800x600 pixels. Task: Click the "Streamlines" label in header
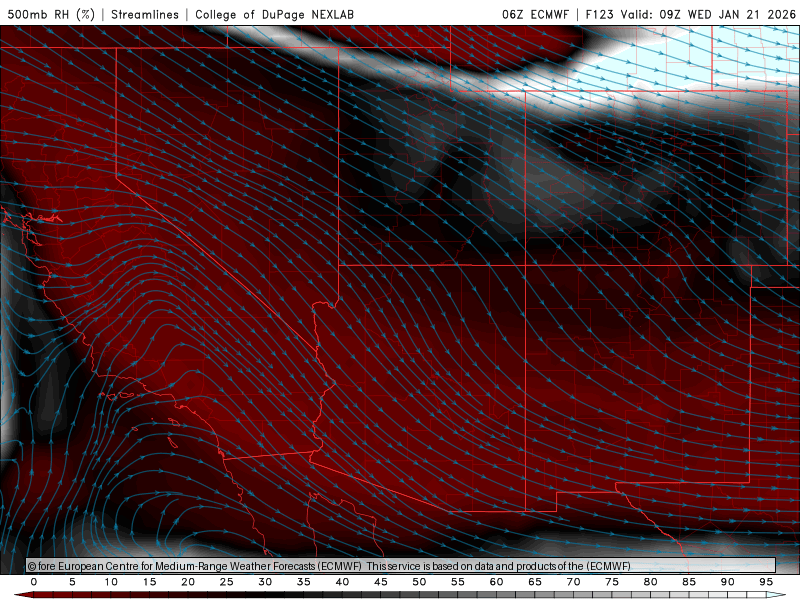(x=145, y=14)
